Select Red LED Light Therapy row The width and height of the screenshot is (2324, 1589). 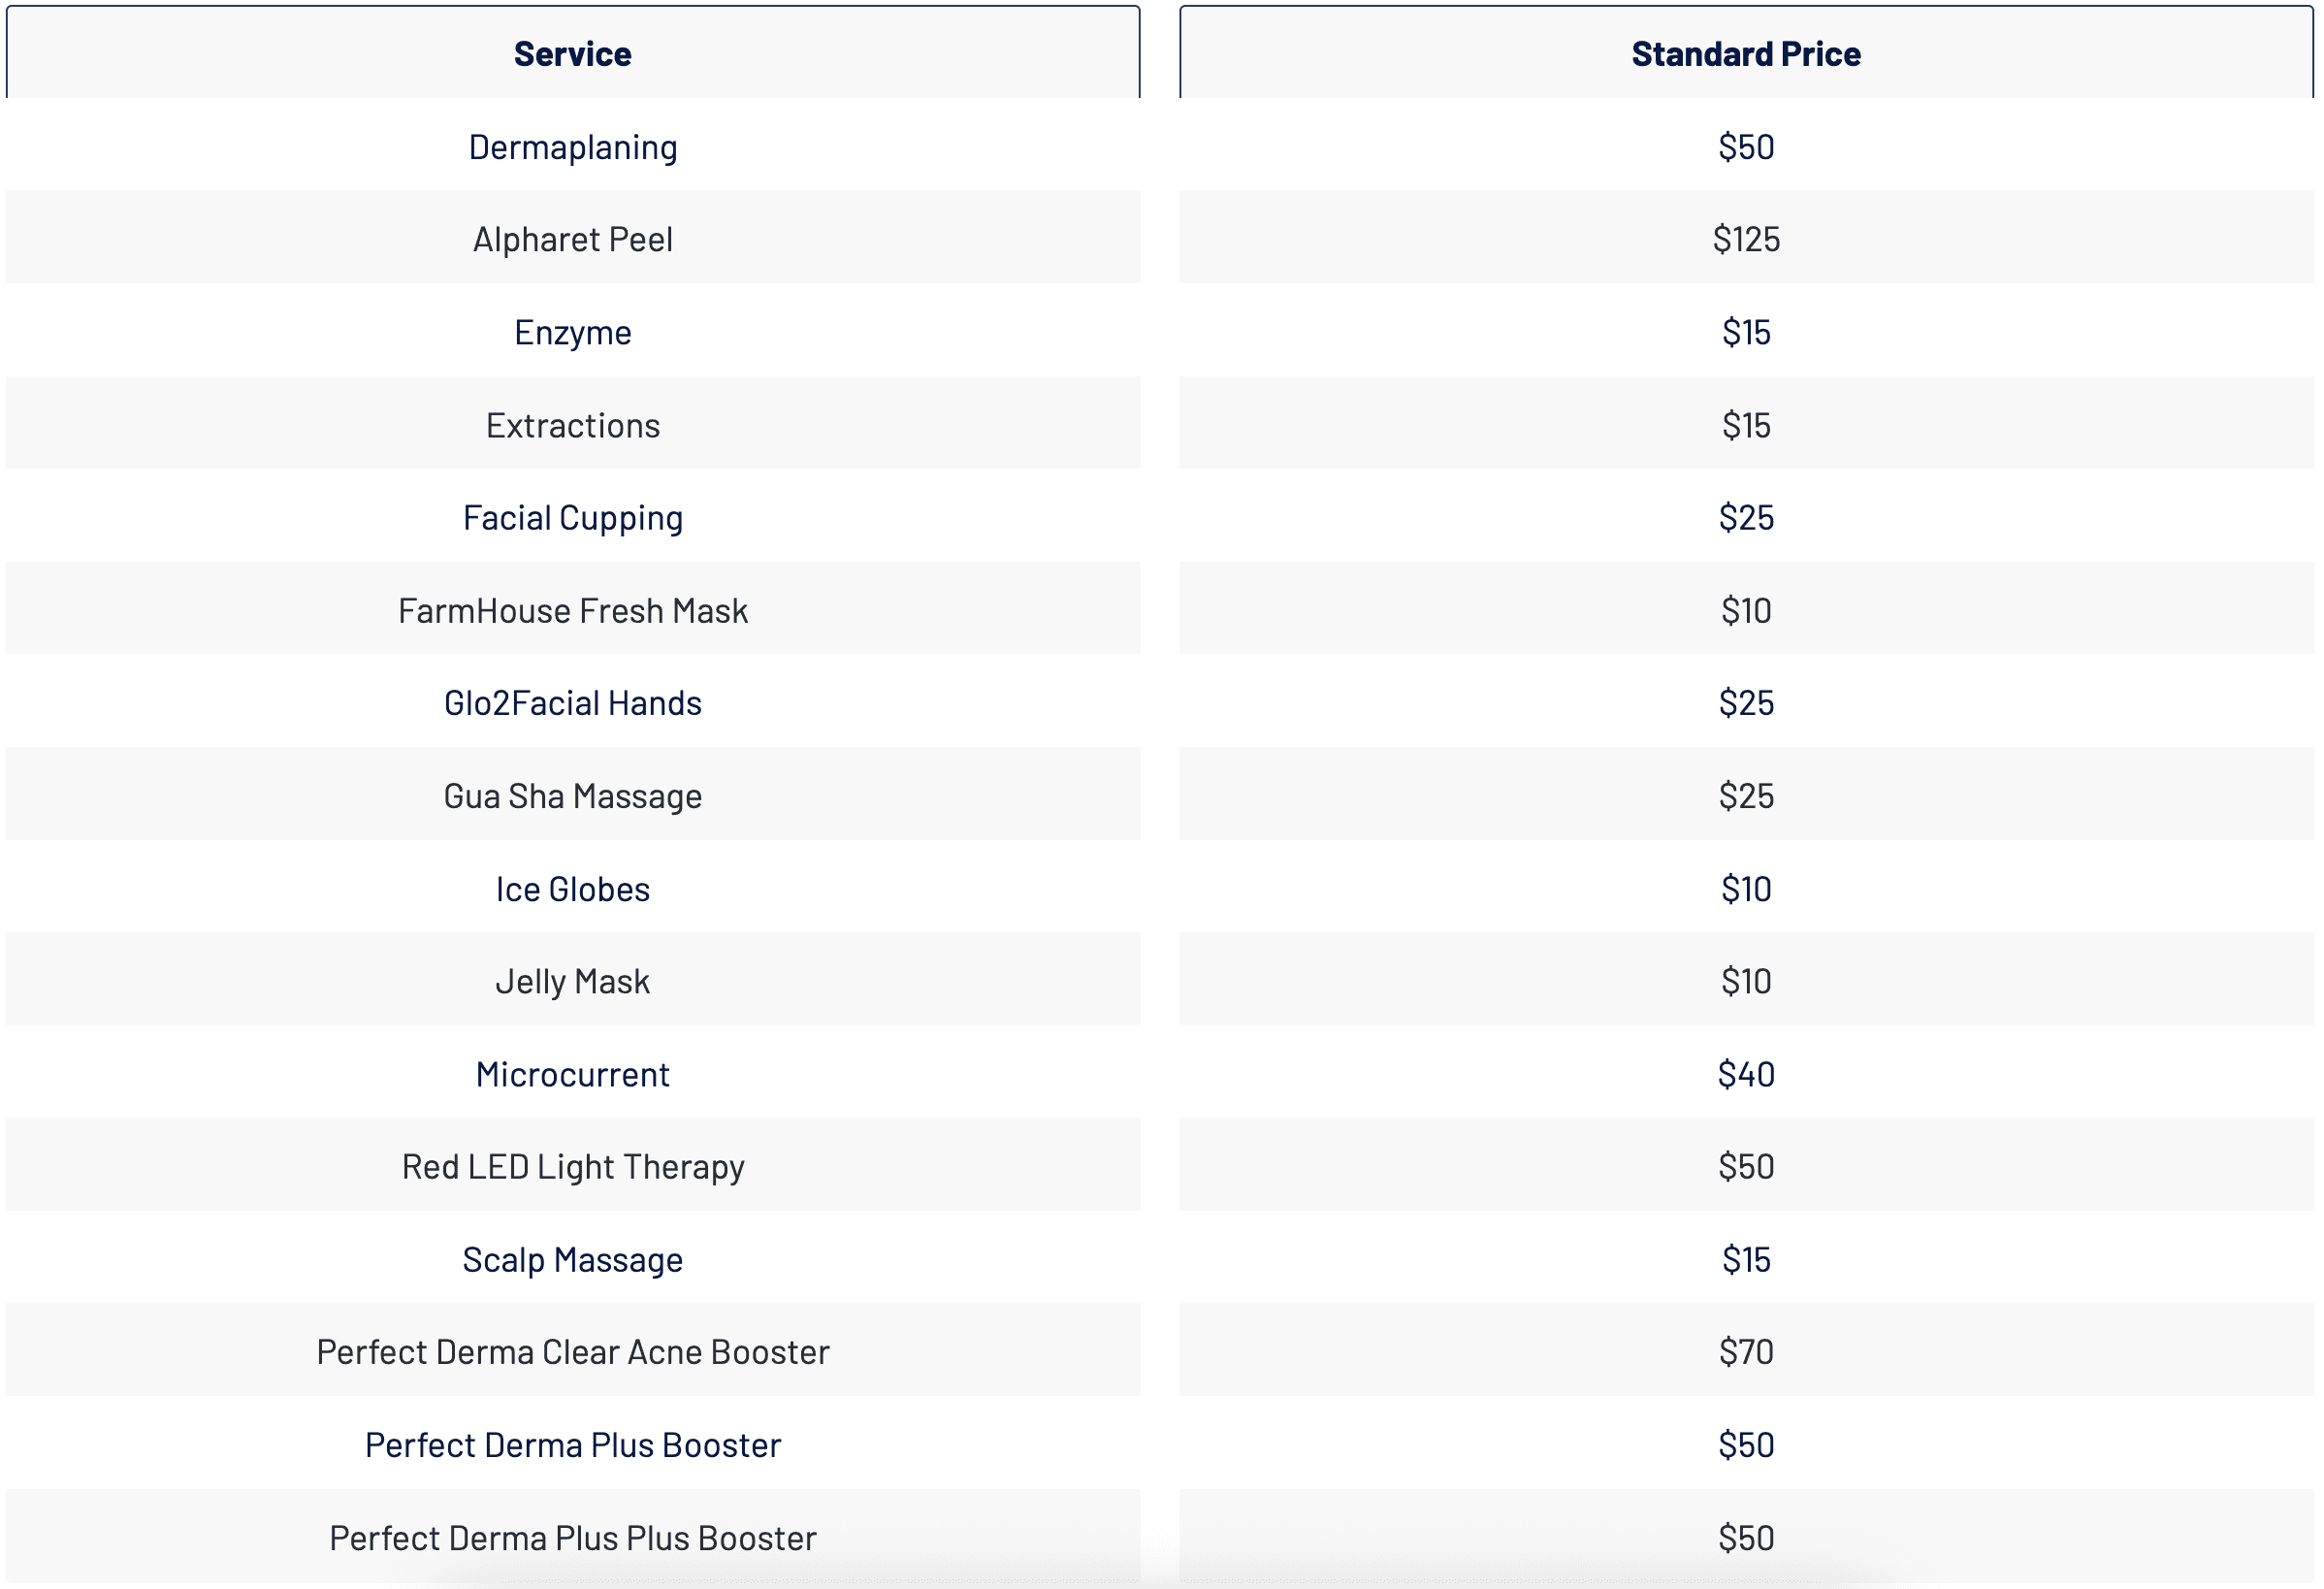click(x=572, y=1167)
